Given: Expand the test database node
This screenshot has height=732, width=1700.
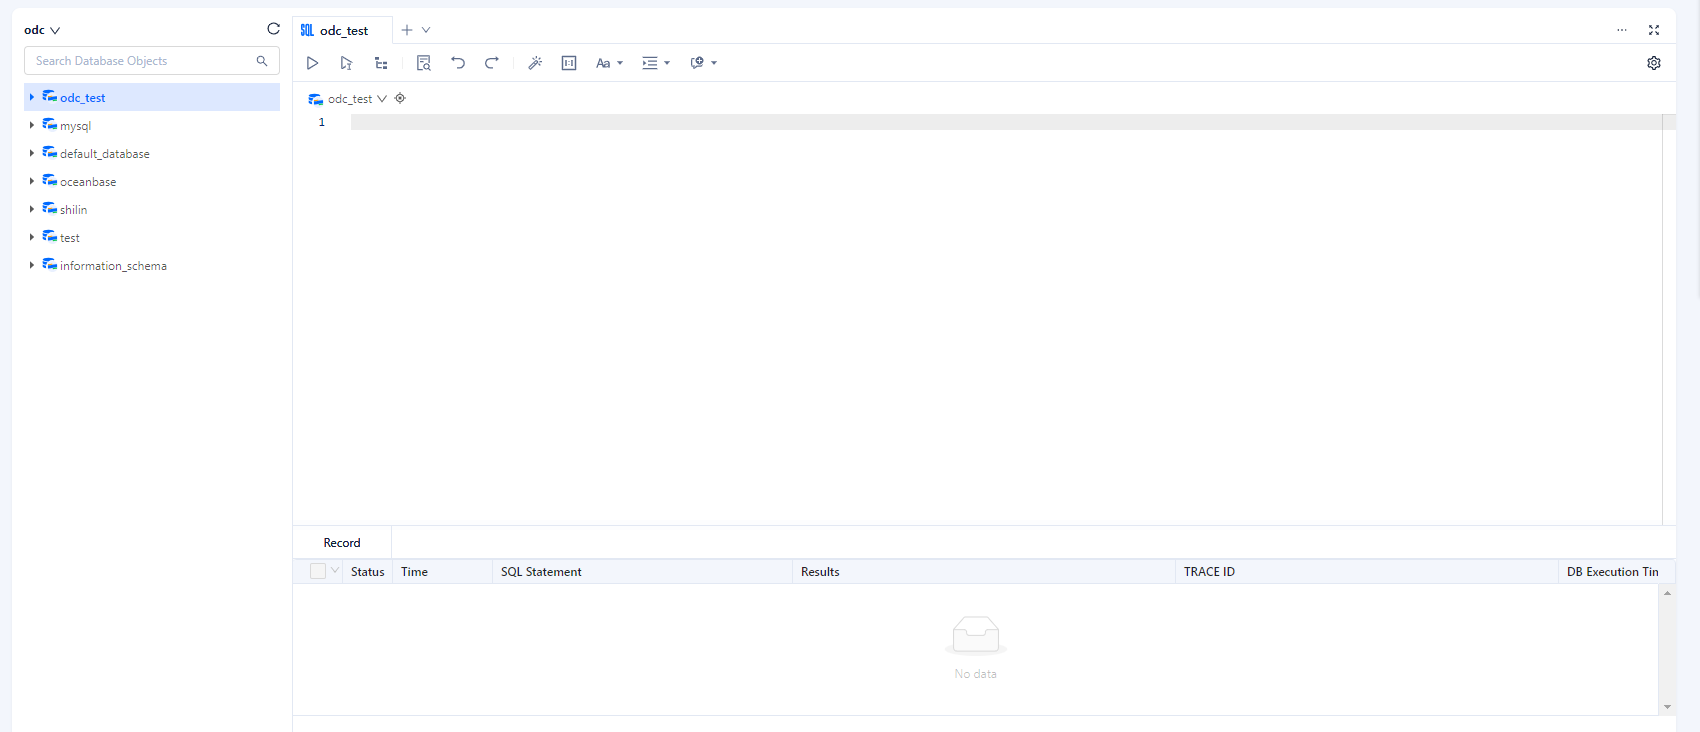Looking at the screenshot, I should click(32, 237).
